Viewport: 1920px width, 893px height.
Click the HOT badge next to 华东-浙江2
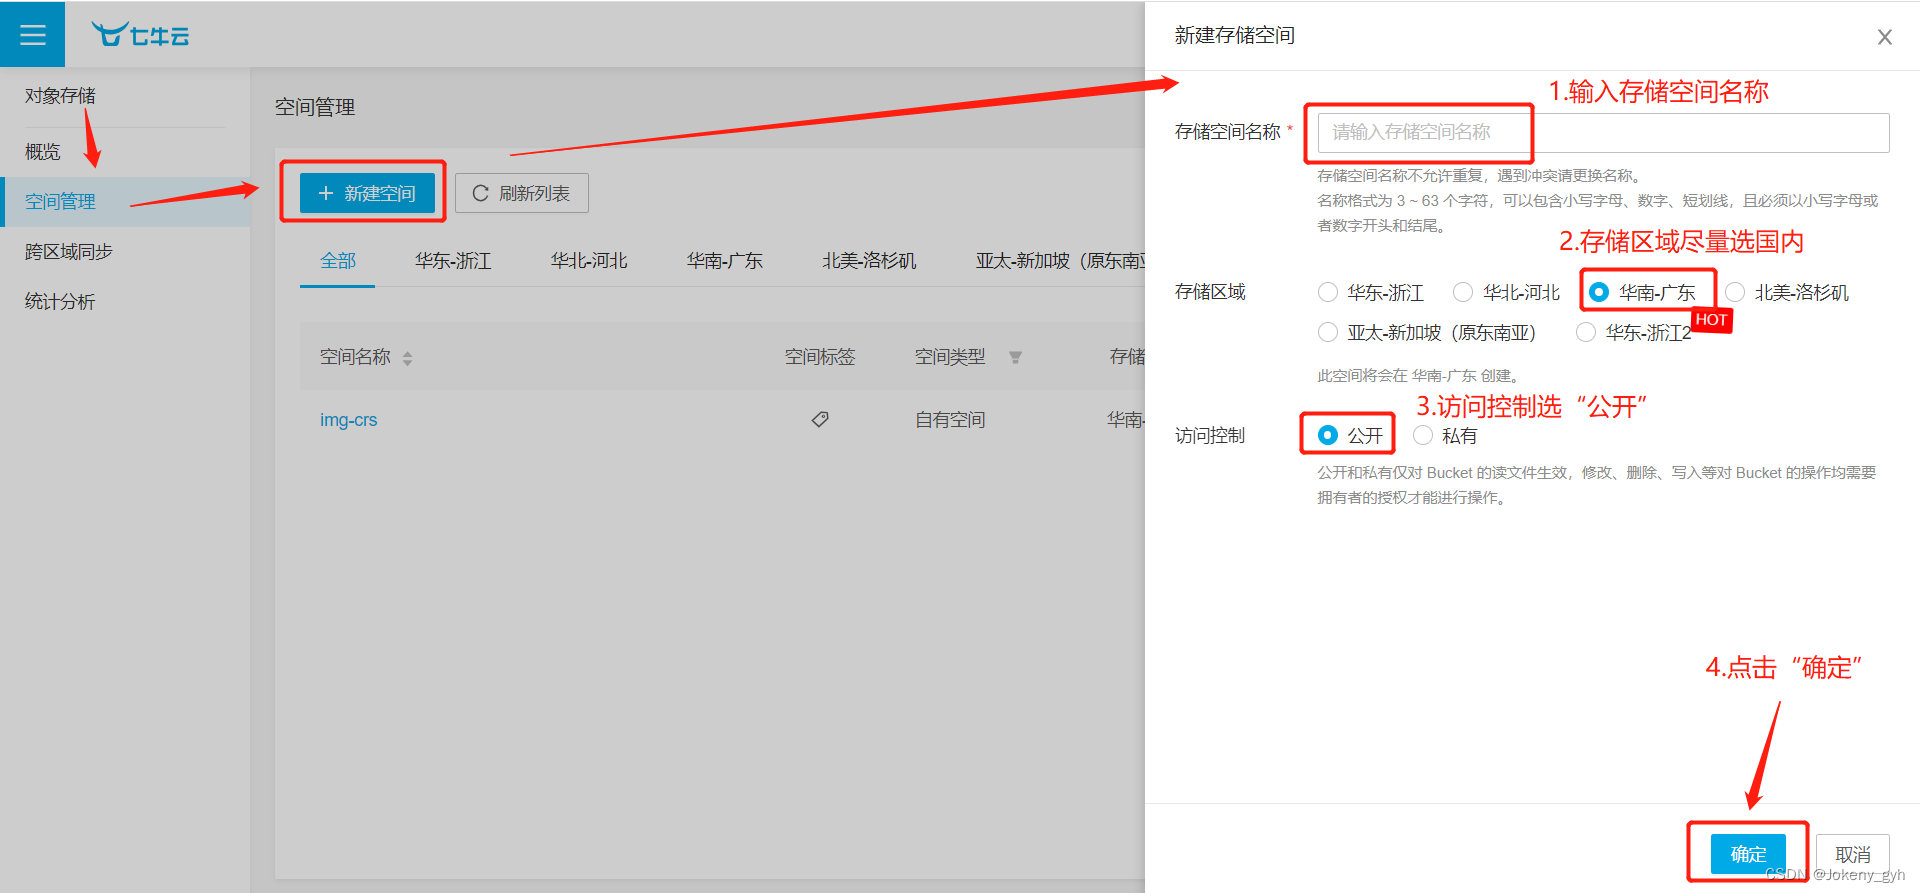tap(1711, 320)
